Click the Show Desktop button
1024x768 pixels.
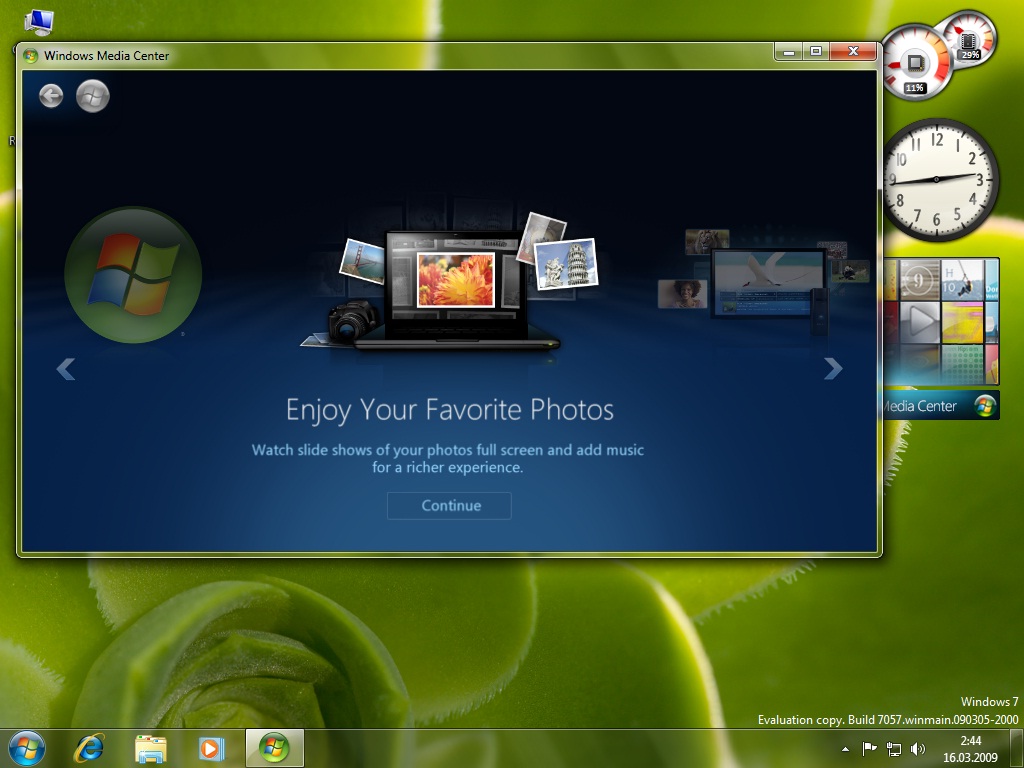click(x=1017, y=748)
